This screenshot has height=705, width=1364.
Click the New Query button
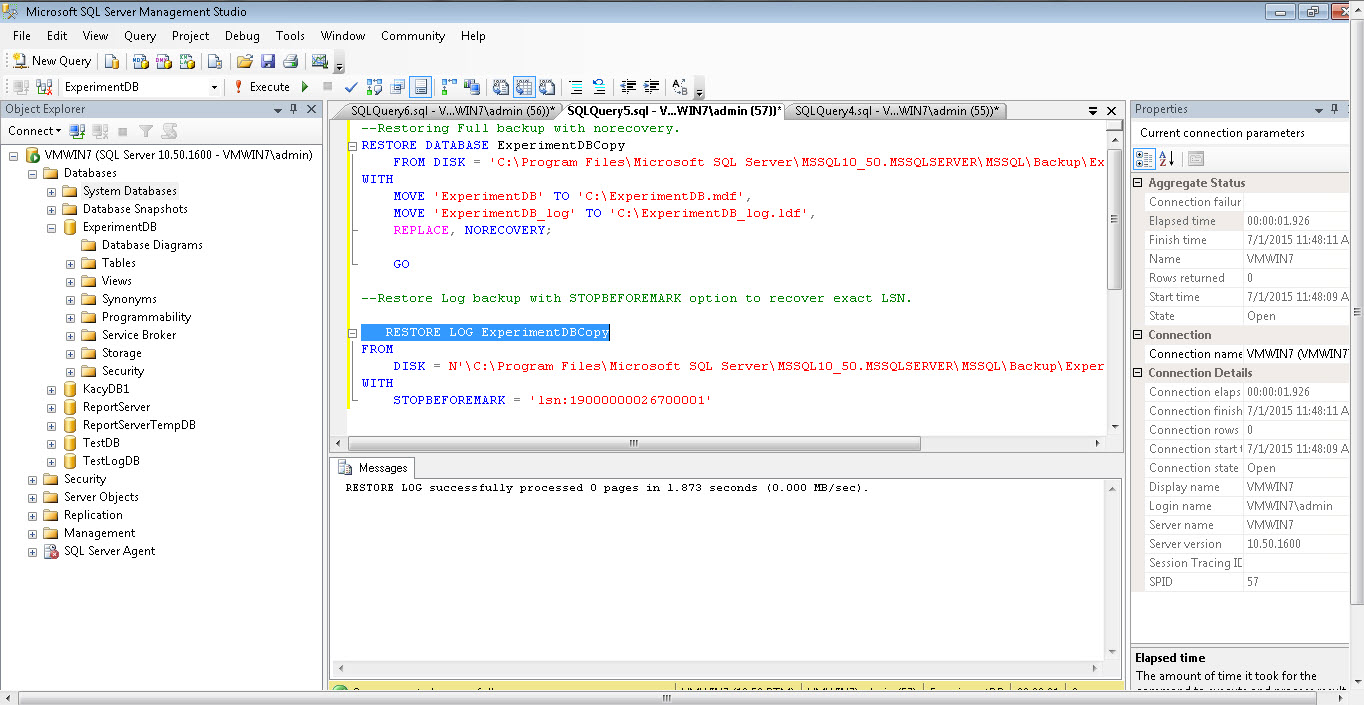point(52,61)
